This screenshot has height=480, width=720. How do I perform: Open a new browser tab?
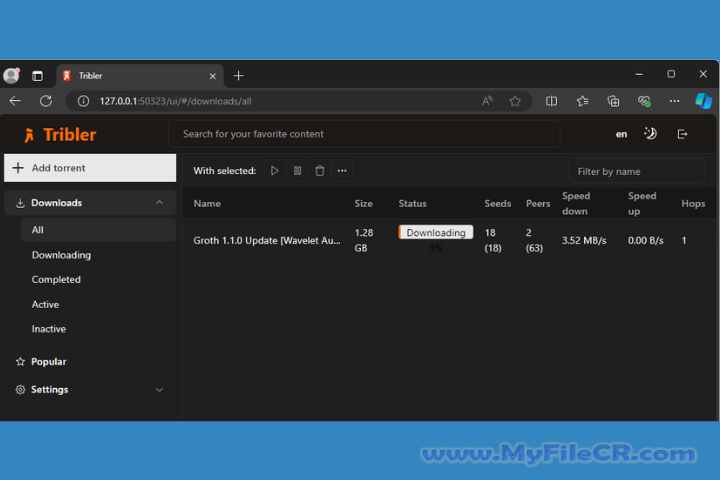238,76
